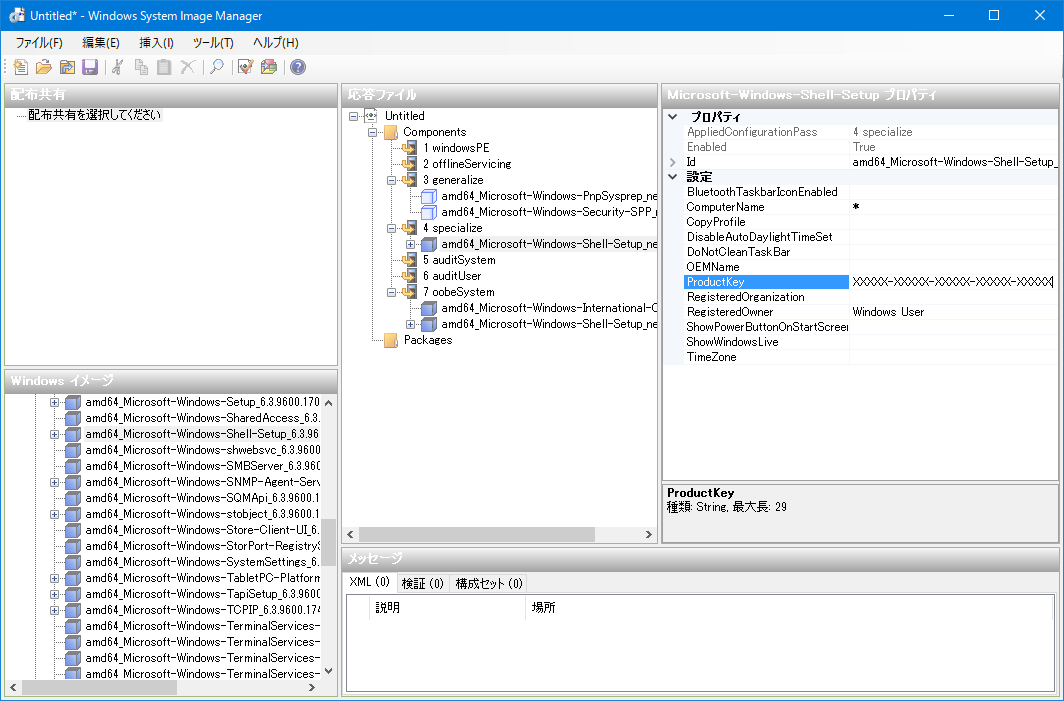Select amd64_Microsoft-Windows-Store-Client-UI in Windows image
Viewport: 1064px width, 701px height.
click(202, 530)
